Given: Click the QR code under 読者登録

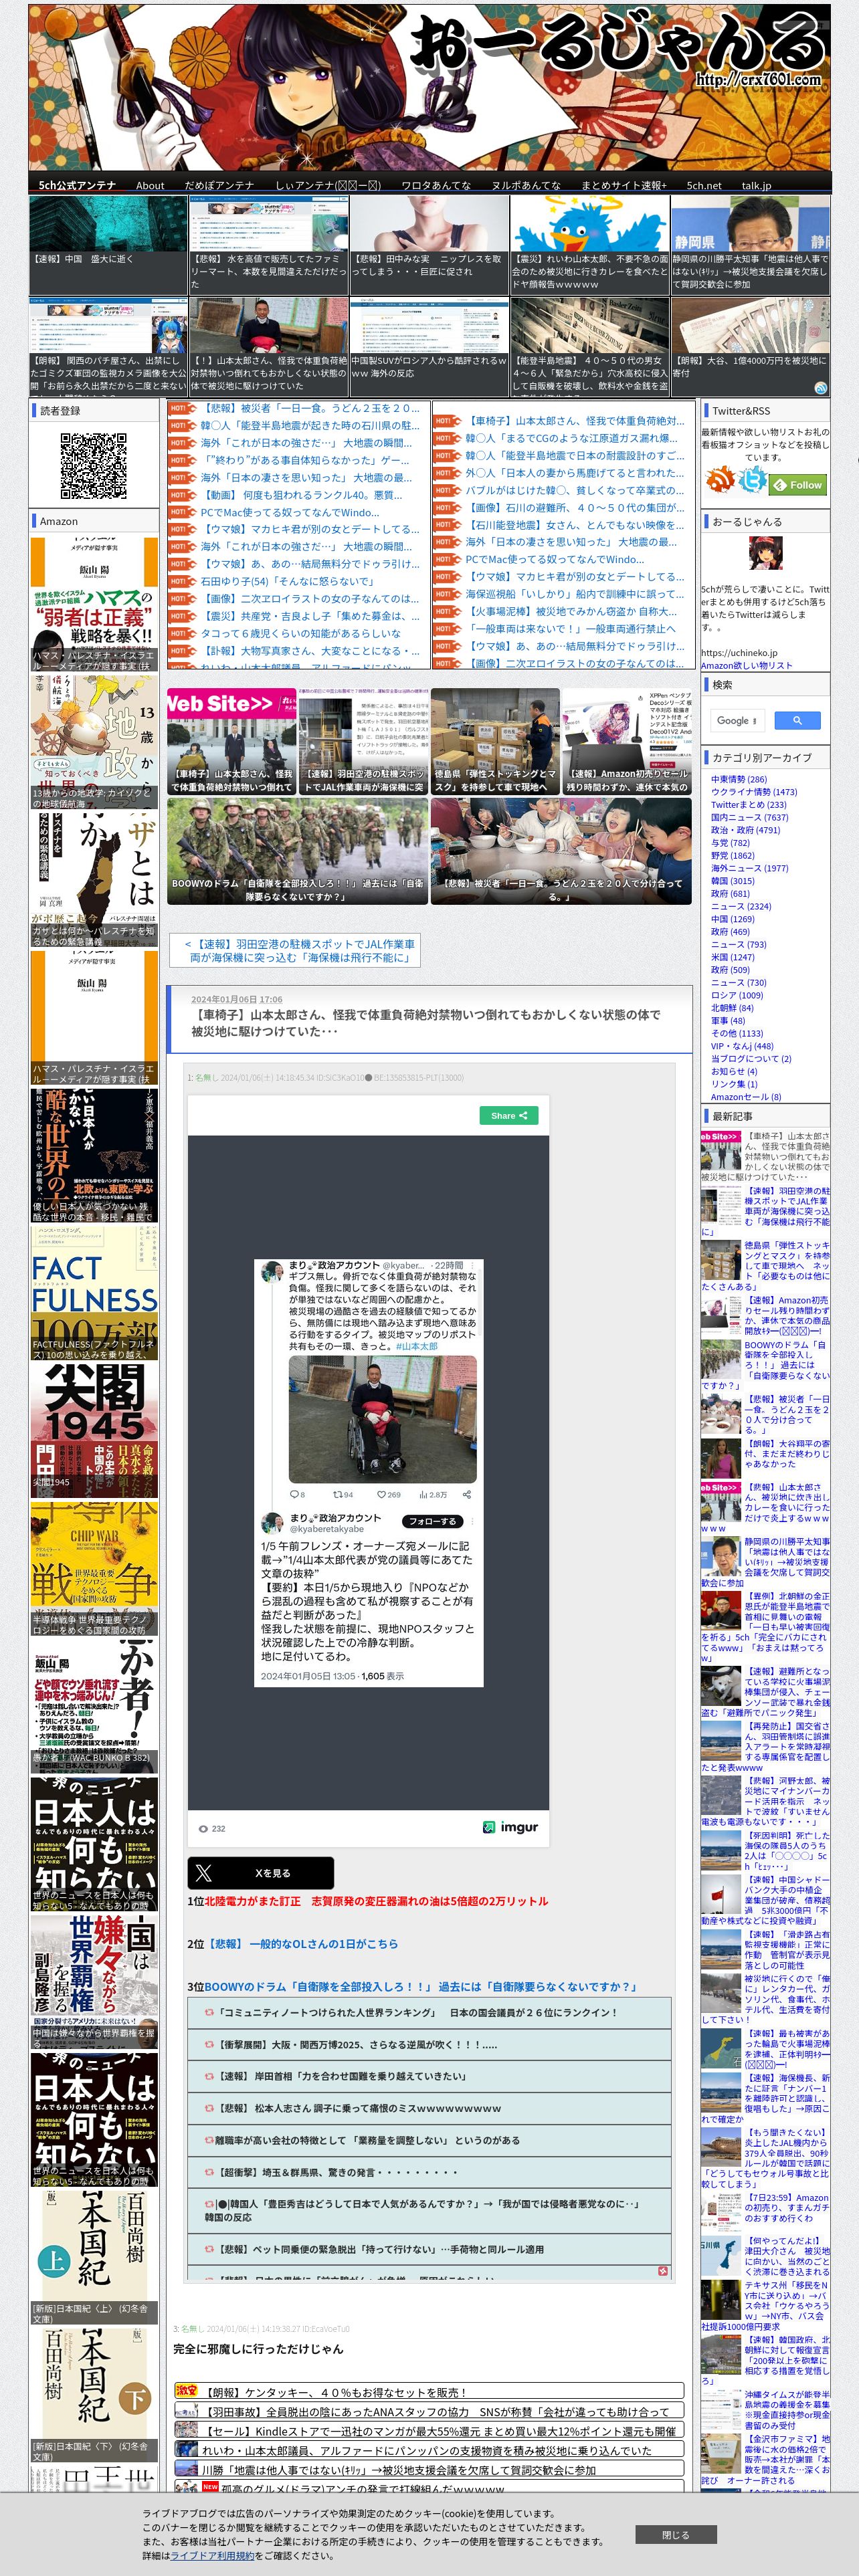Looking at the screenshot, I should [x=93, y=465].
